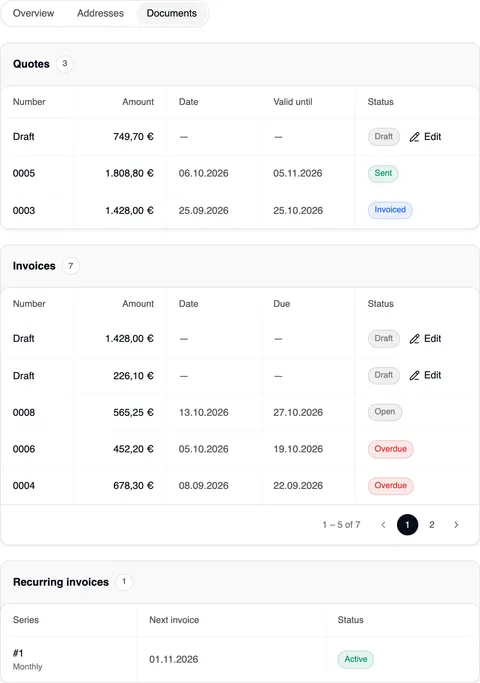The image size is (480, 683).
Task: Click the next invoice date 01.11.2026
Action: pos(174,659)
